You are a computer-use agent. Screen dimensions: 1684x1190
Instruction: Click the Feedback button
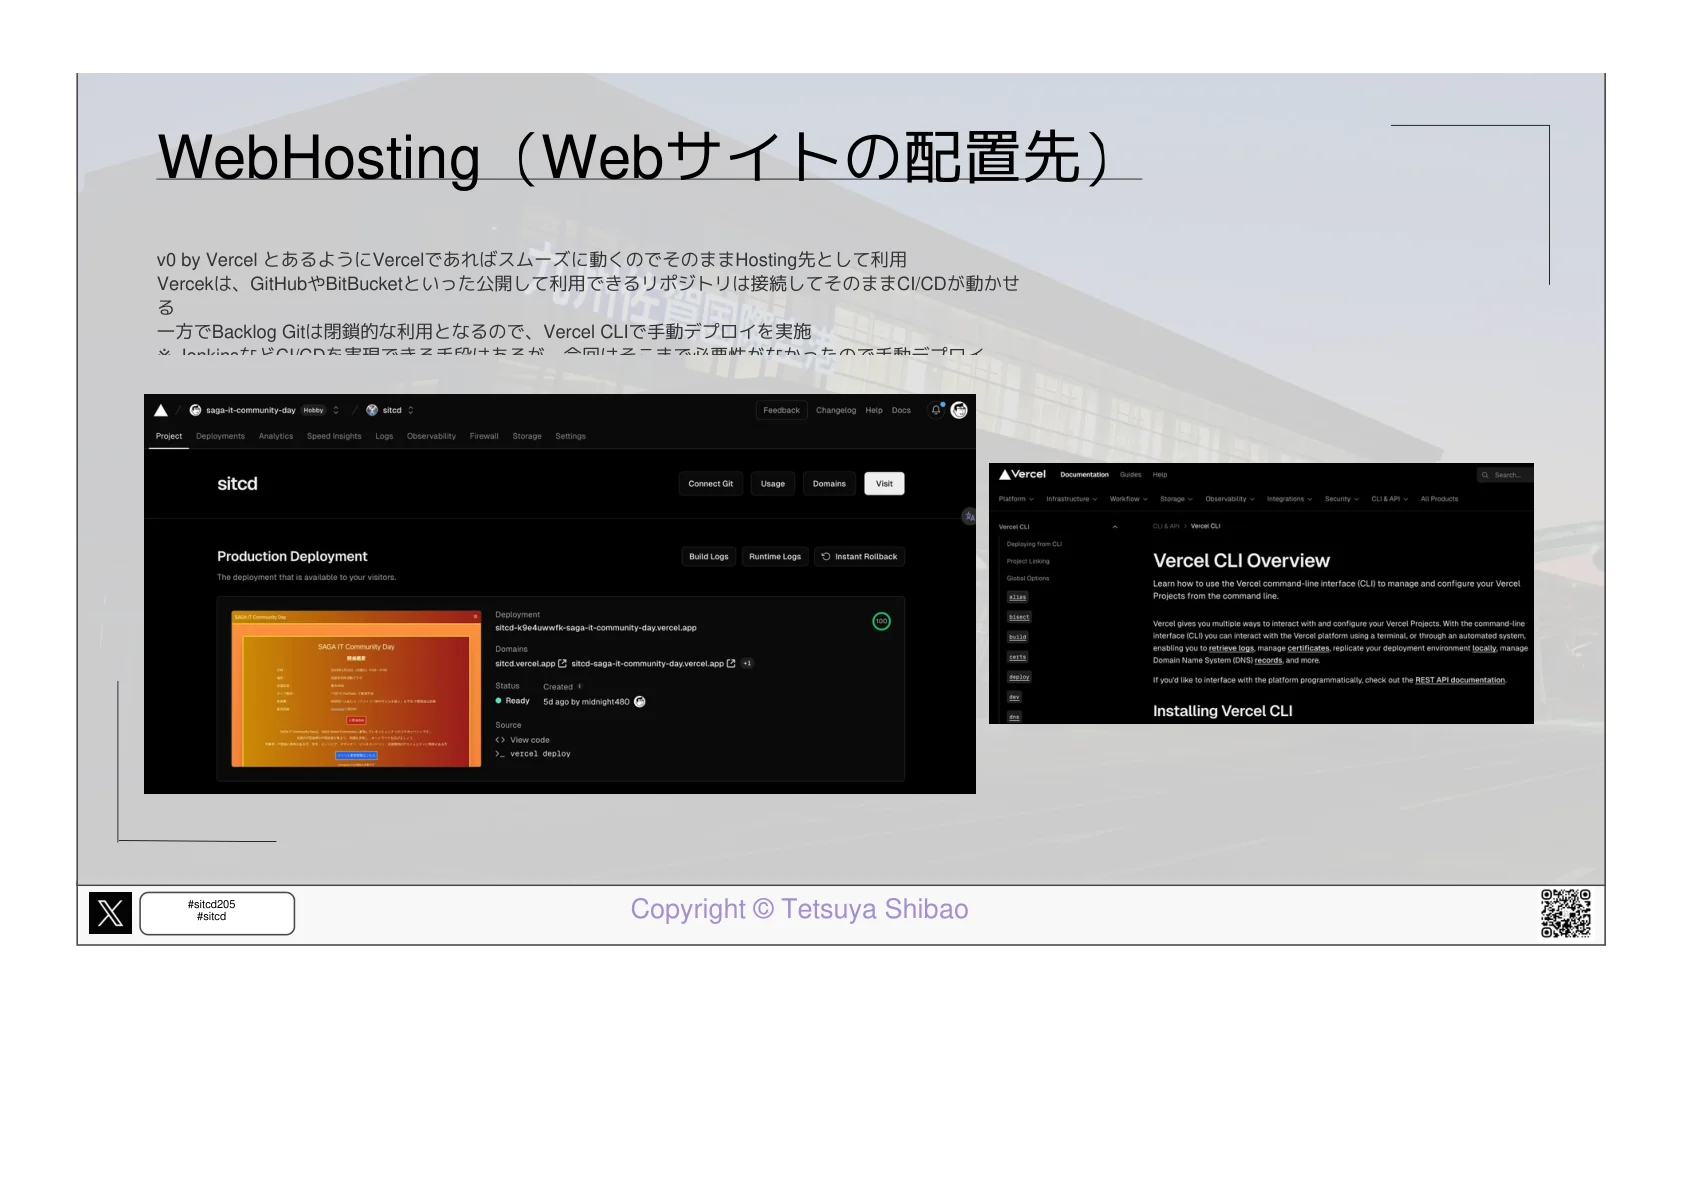click(x=782, y=410)
